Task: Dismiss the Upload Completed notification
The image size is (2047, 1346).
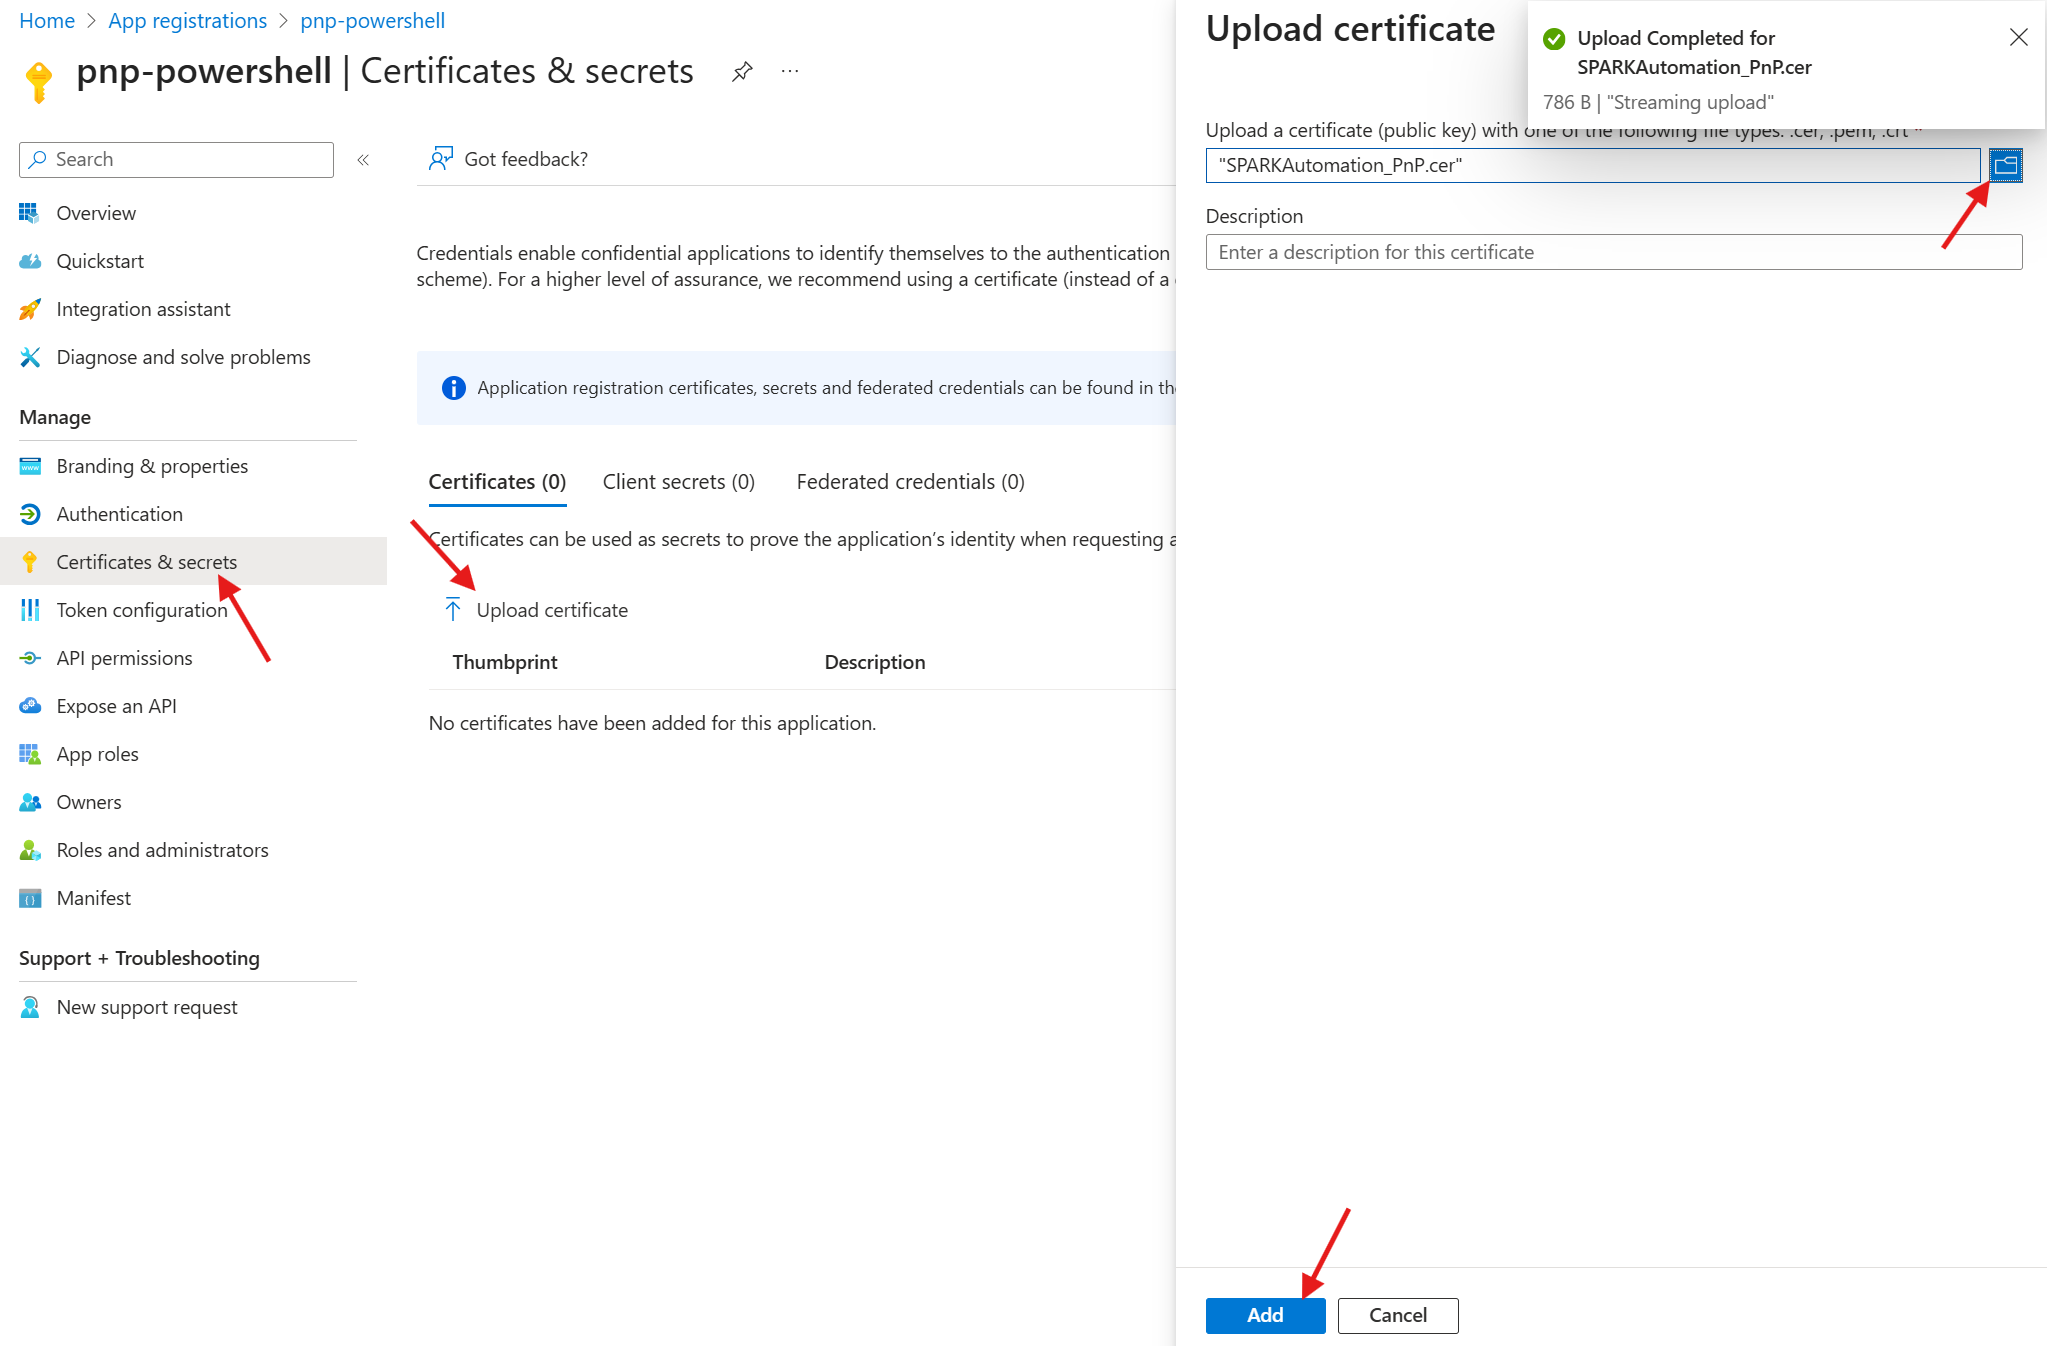Action: (x=2018, y=38)
